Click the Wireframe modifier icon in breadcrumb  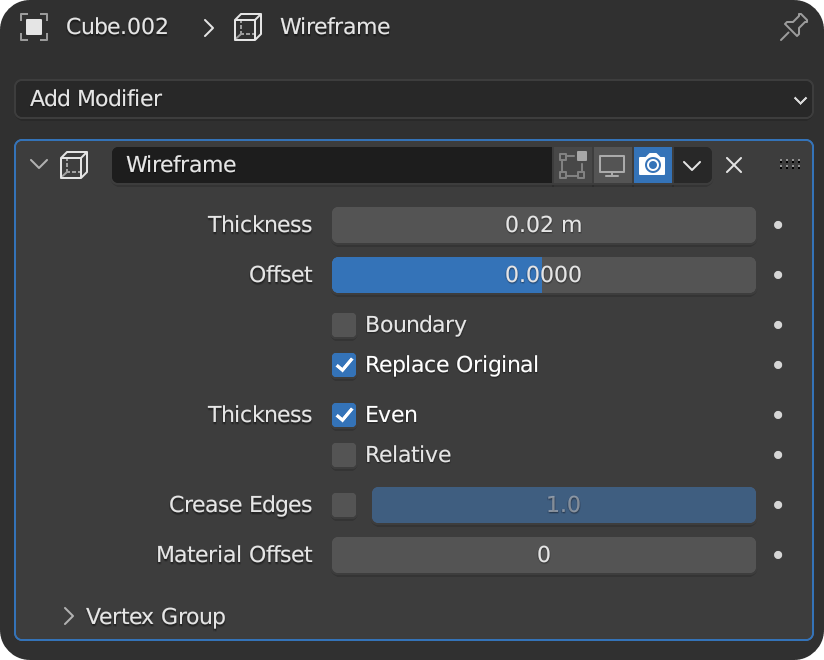coord(248,27)
